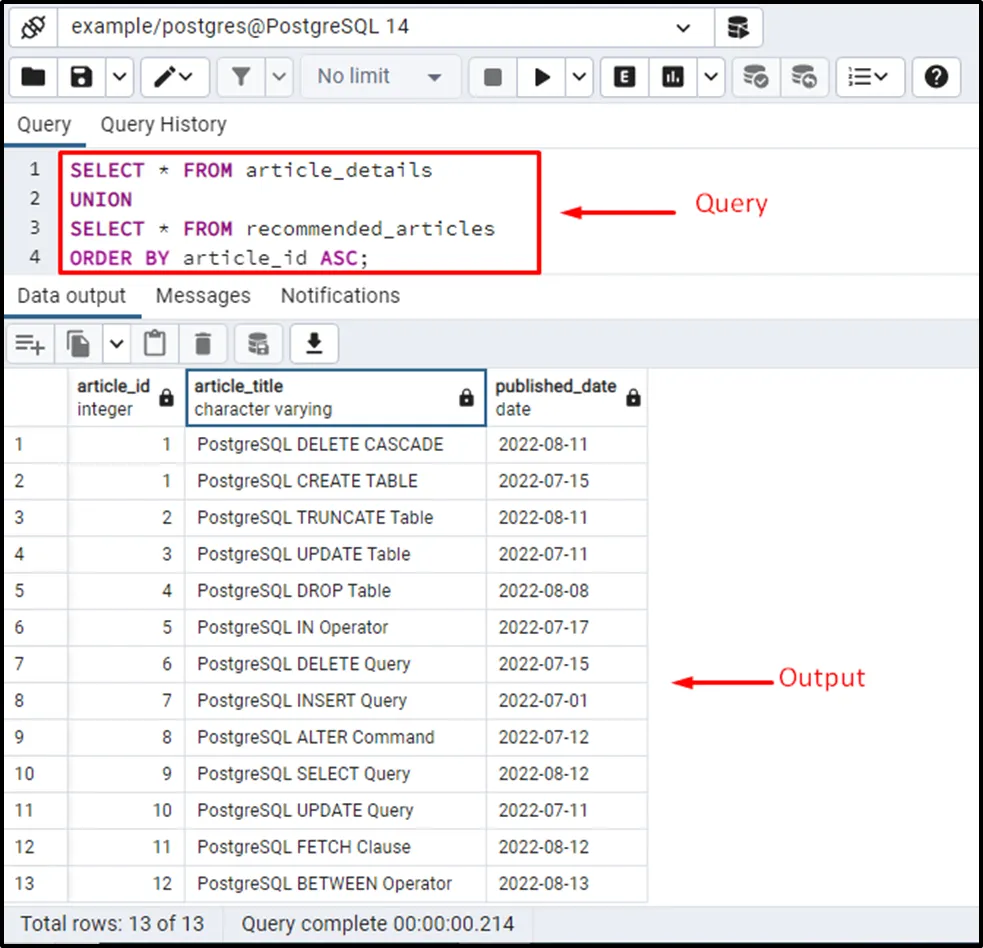Click the Delete row trash icon

pos(203,344)
